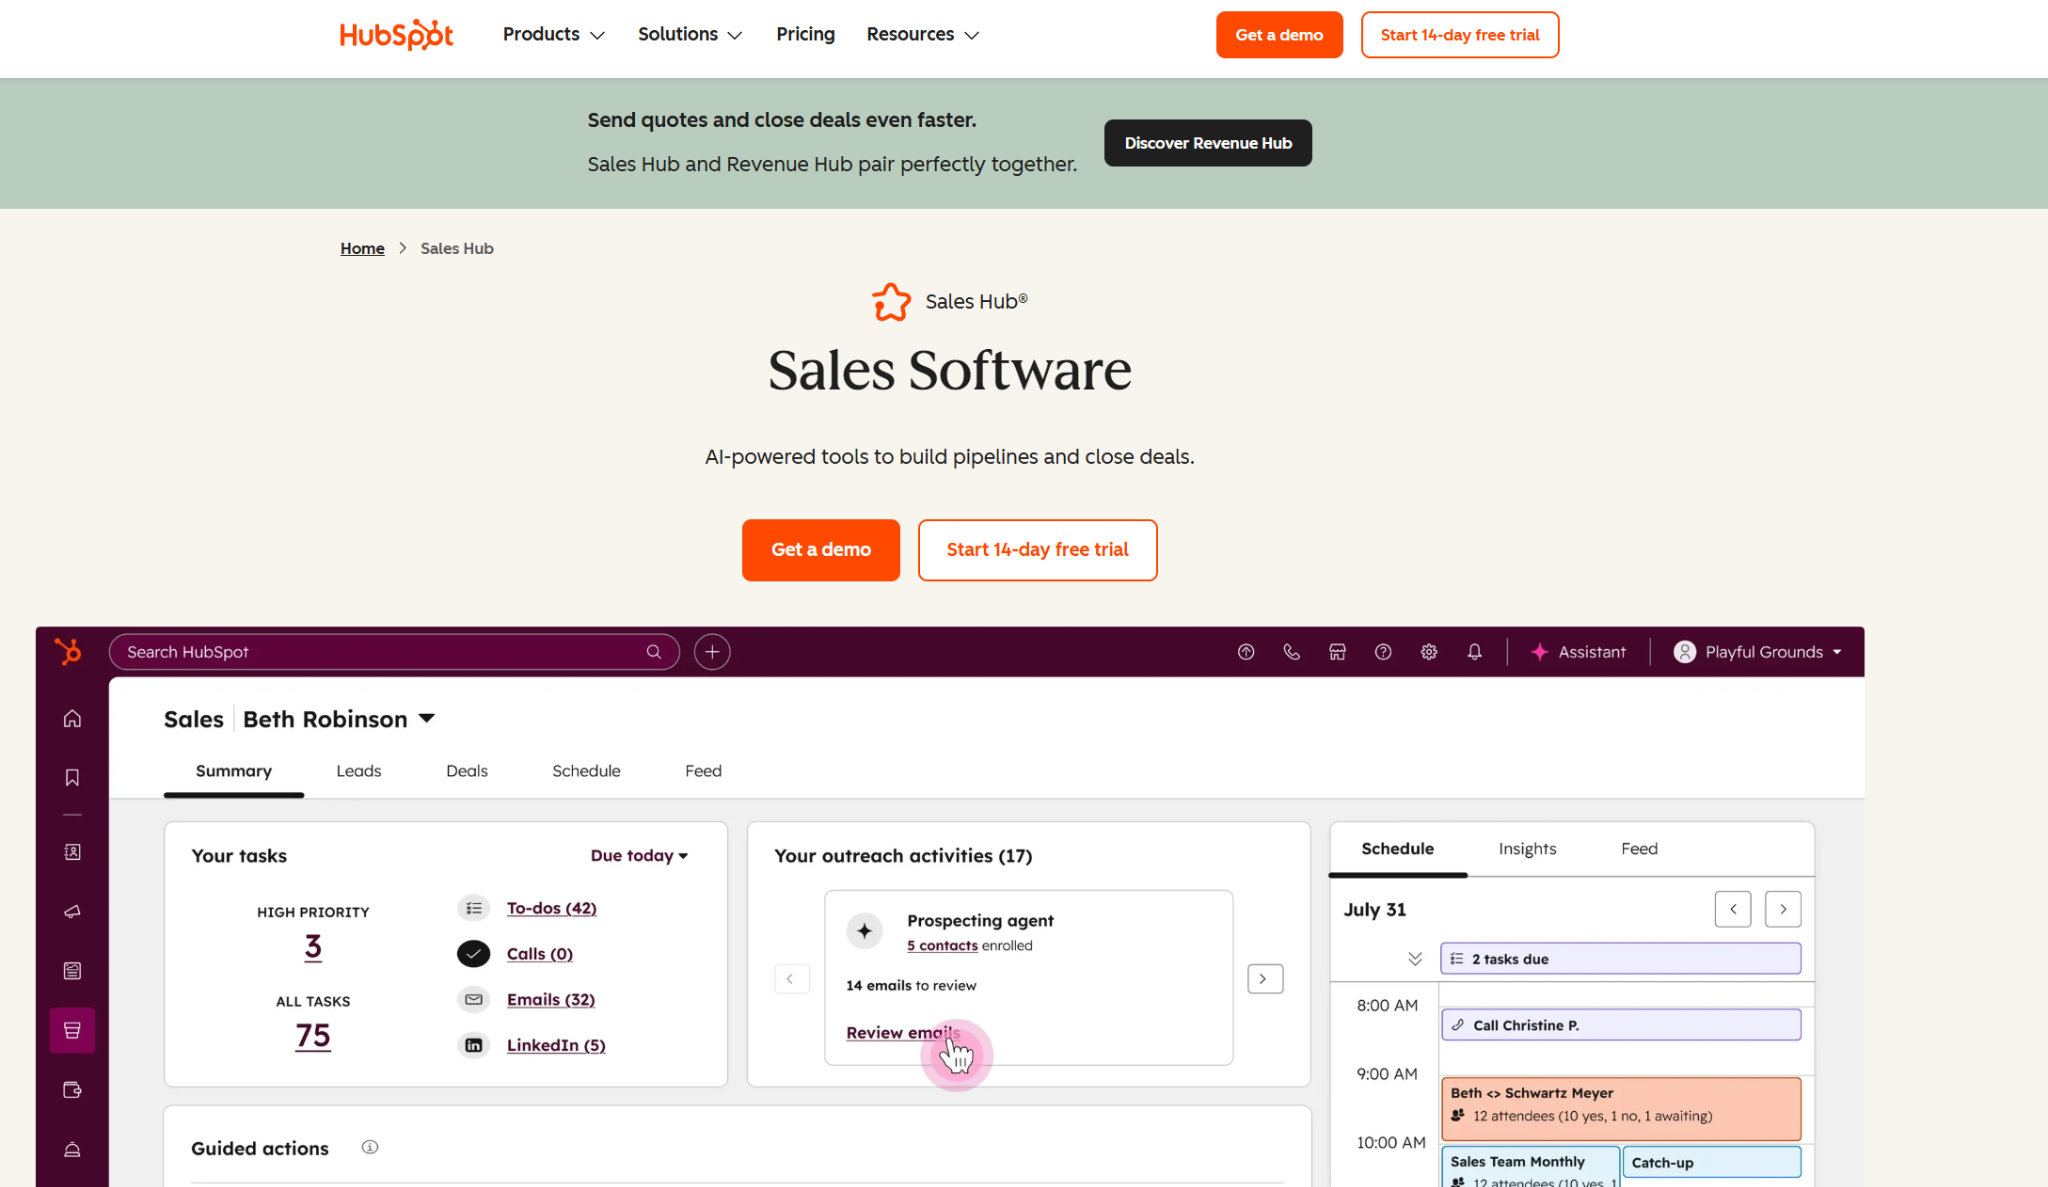Viewport: 2048px width, 1187px height.
Task: Click the Calls checkmark icon
Action: pos(474,954)
